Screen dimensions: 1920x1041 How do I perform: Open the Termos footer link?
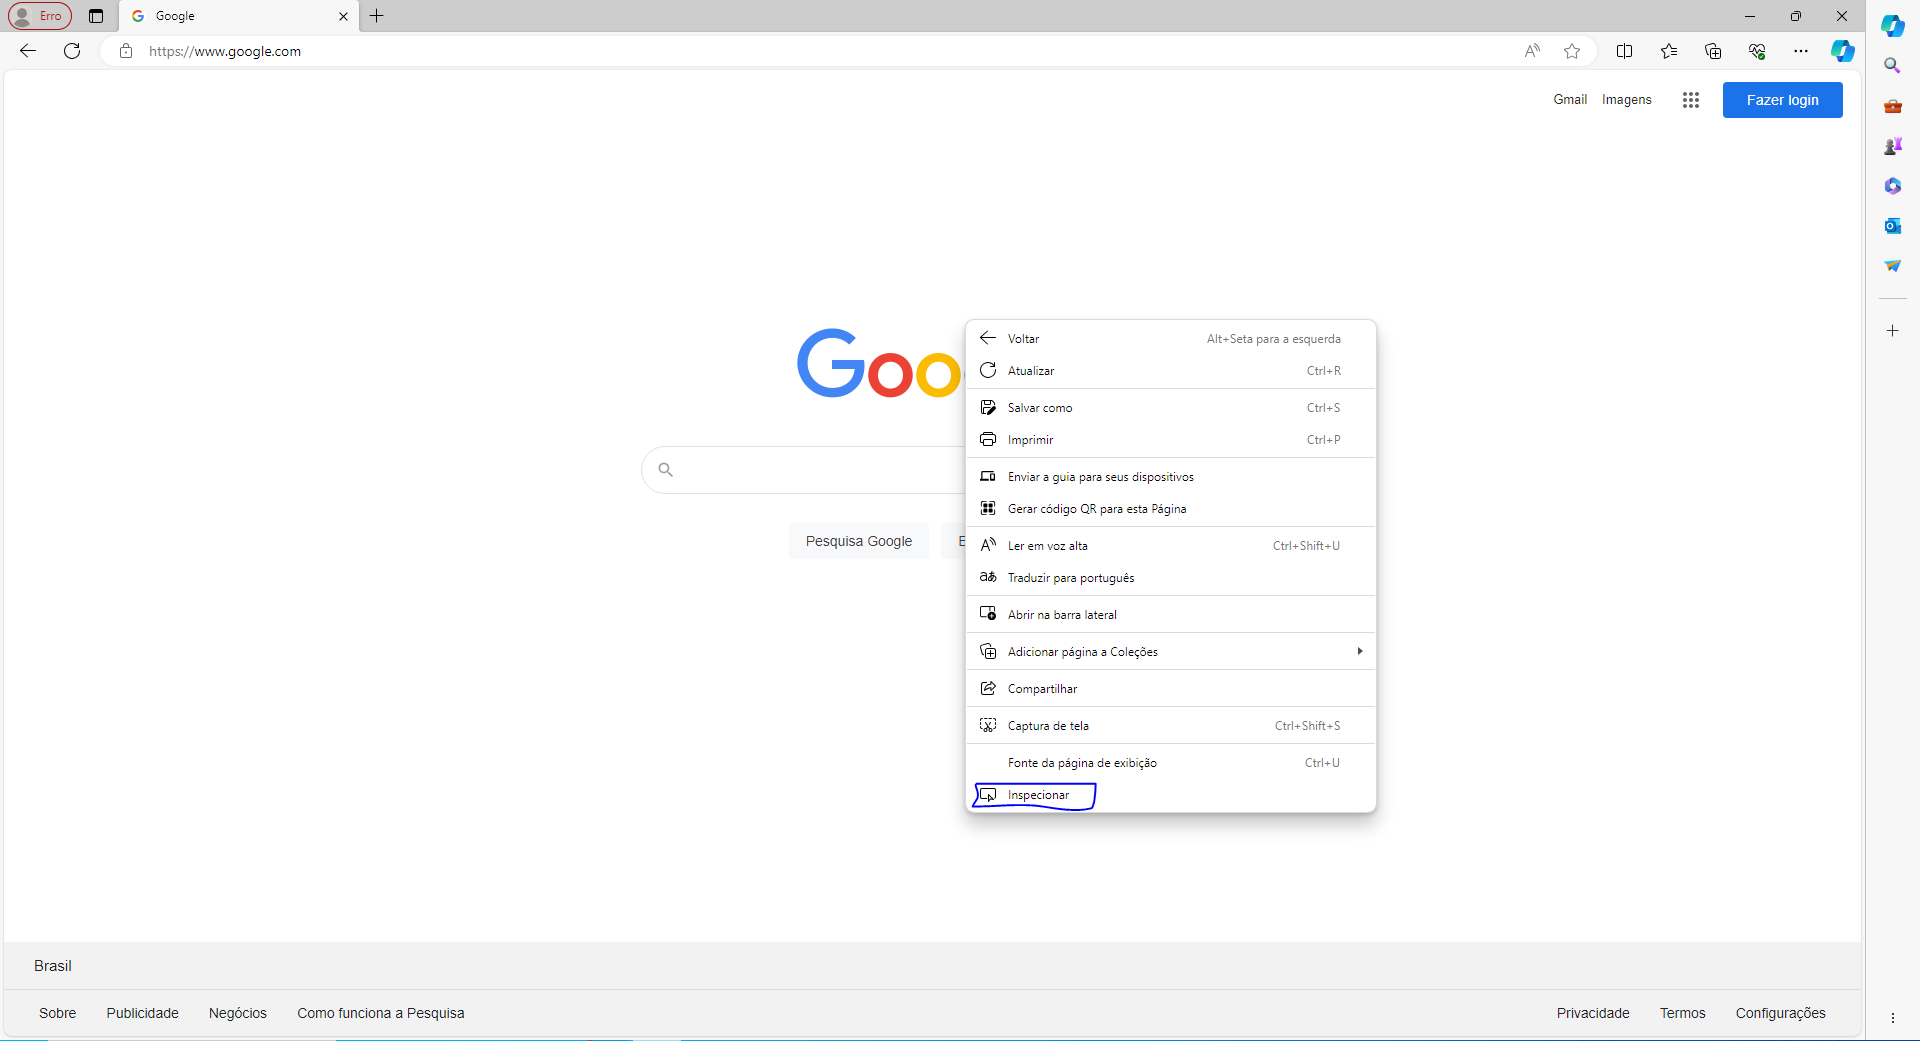tap(1683, 1013)
